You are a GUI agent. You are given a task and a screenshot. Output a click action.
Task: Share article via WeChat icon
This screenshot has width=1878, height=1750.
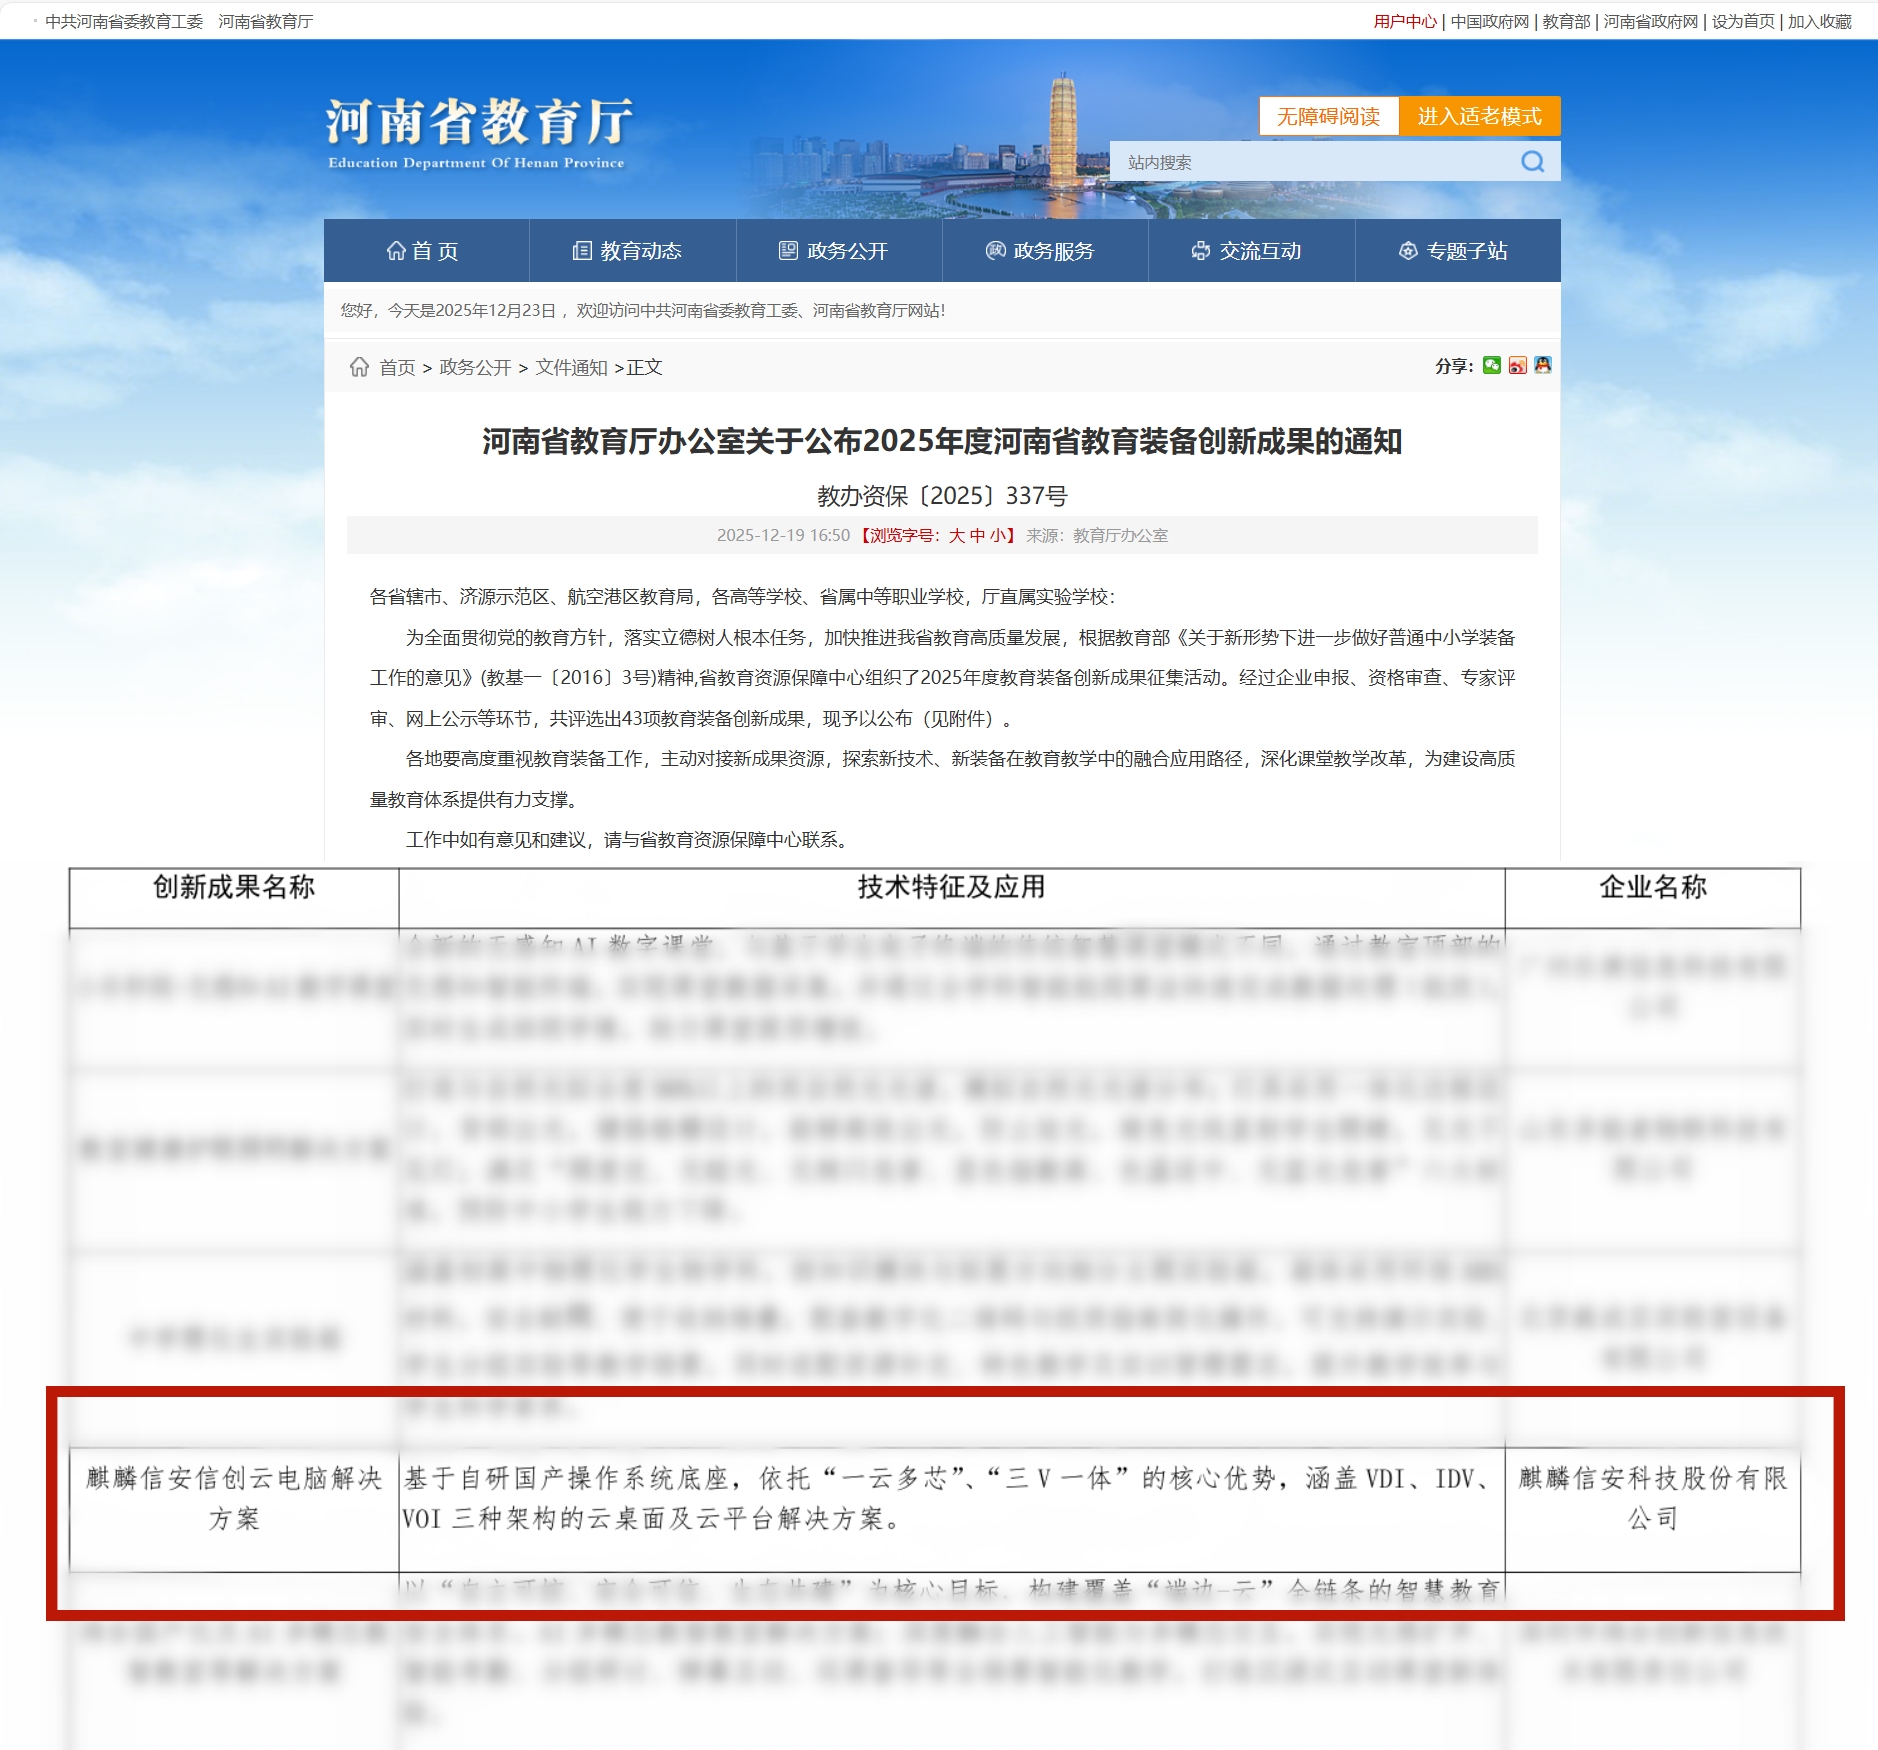[1491, 366]
